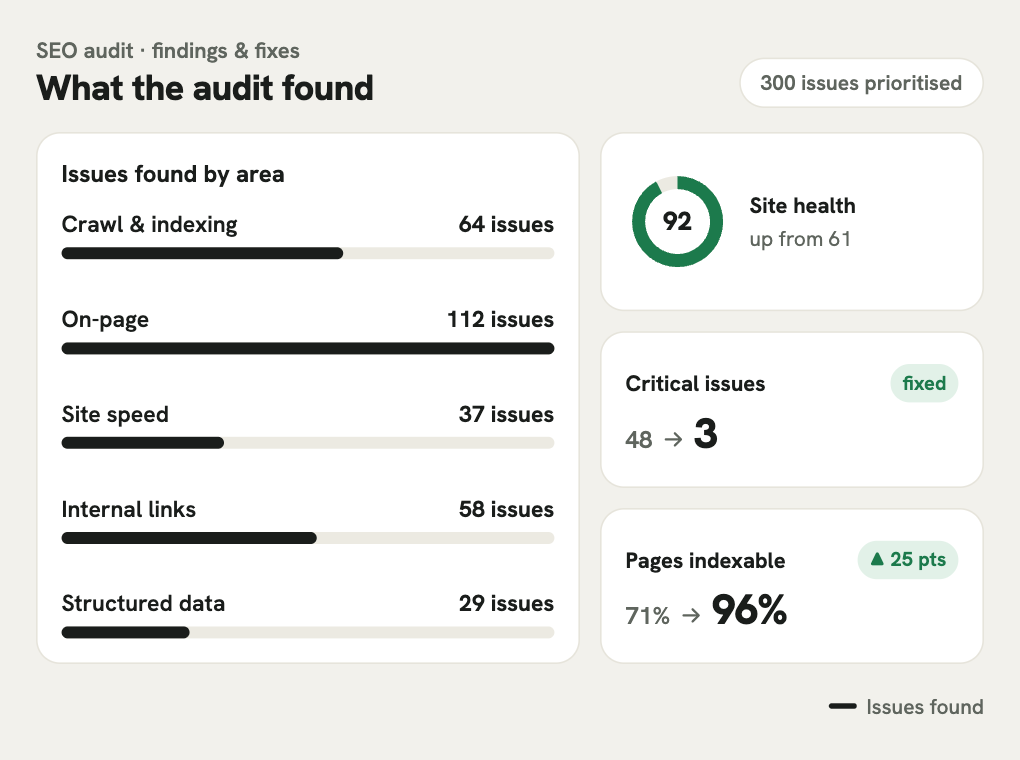1020x760 pixels.
Task: Click the '64 issues' value
Action: coord(506,224)
